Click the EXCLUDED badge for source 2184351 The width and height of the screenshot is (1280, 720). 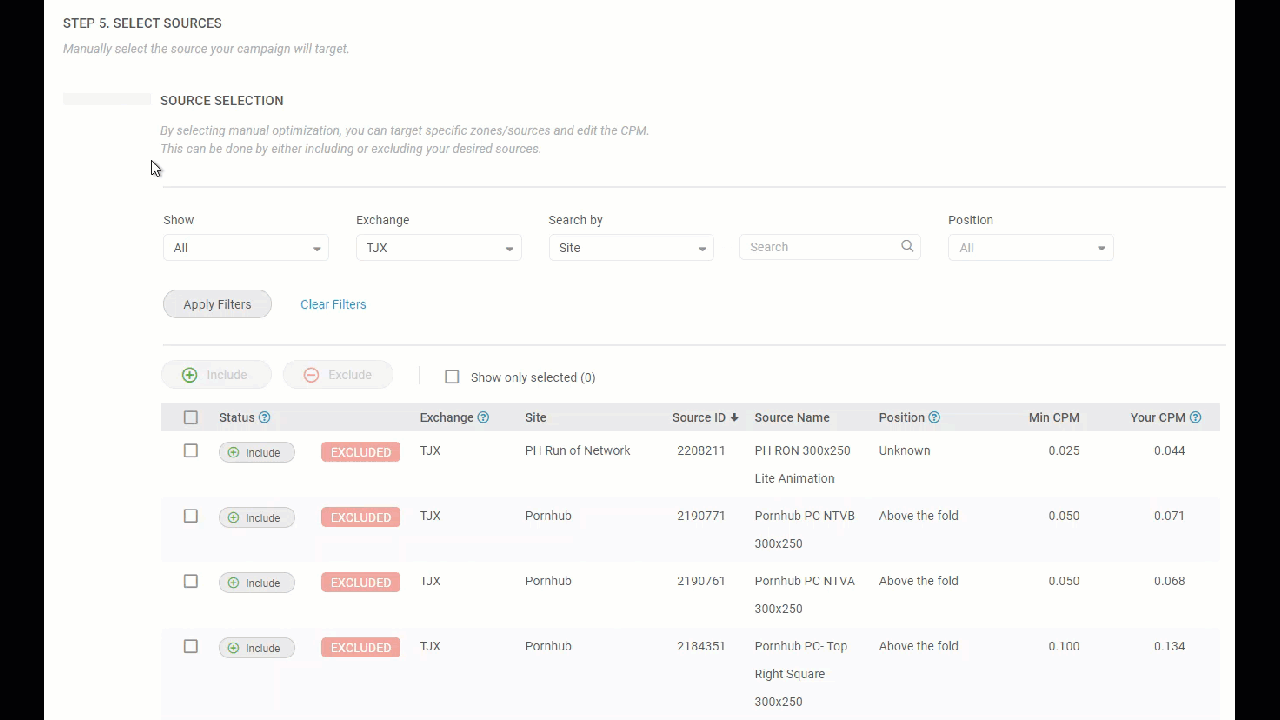coord(360,648)
